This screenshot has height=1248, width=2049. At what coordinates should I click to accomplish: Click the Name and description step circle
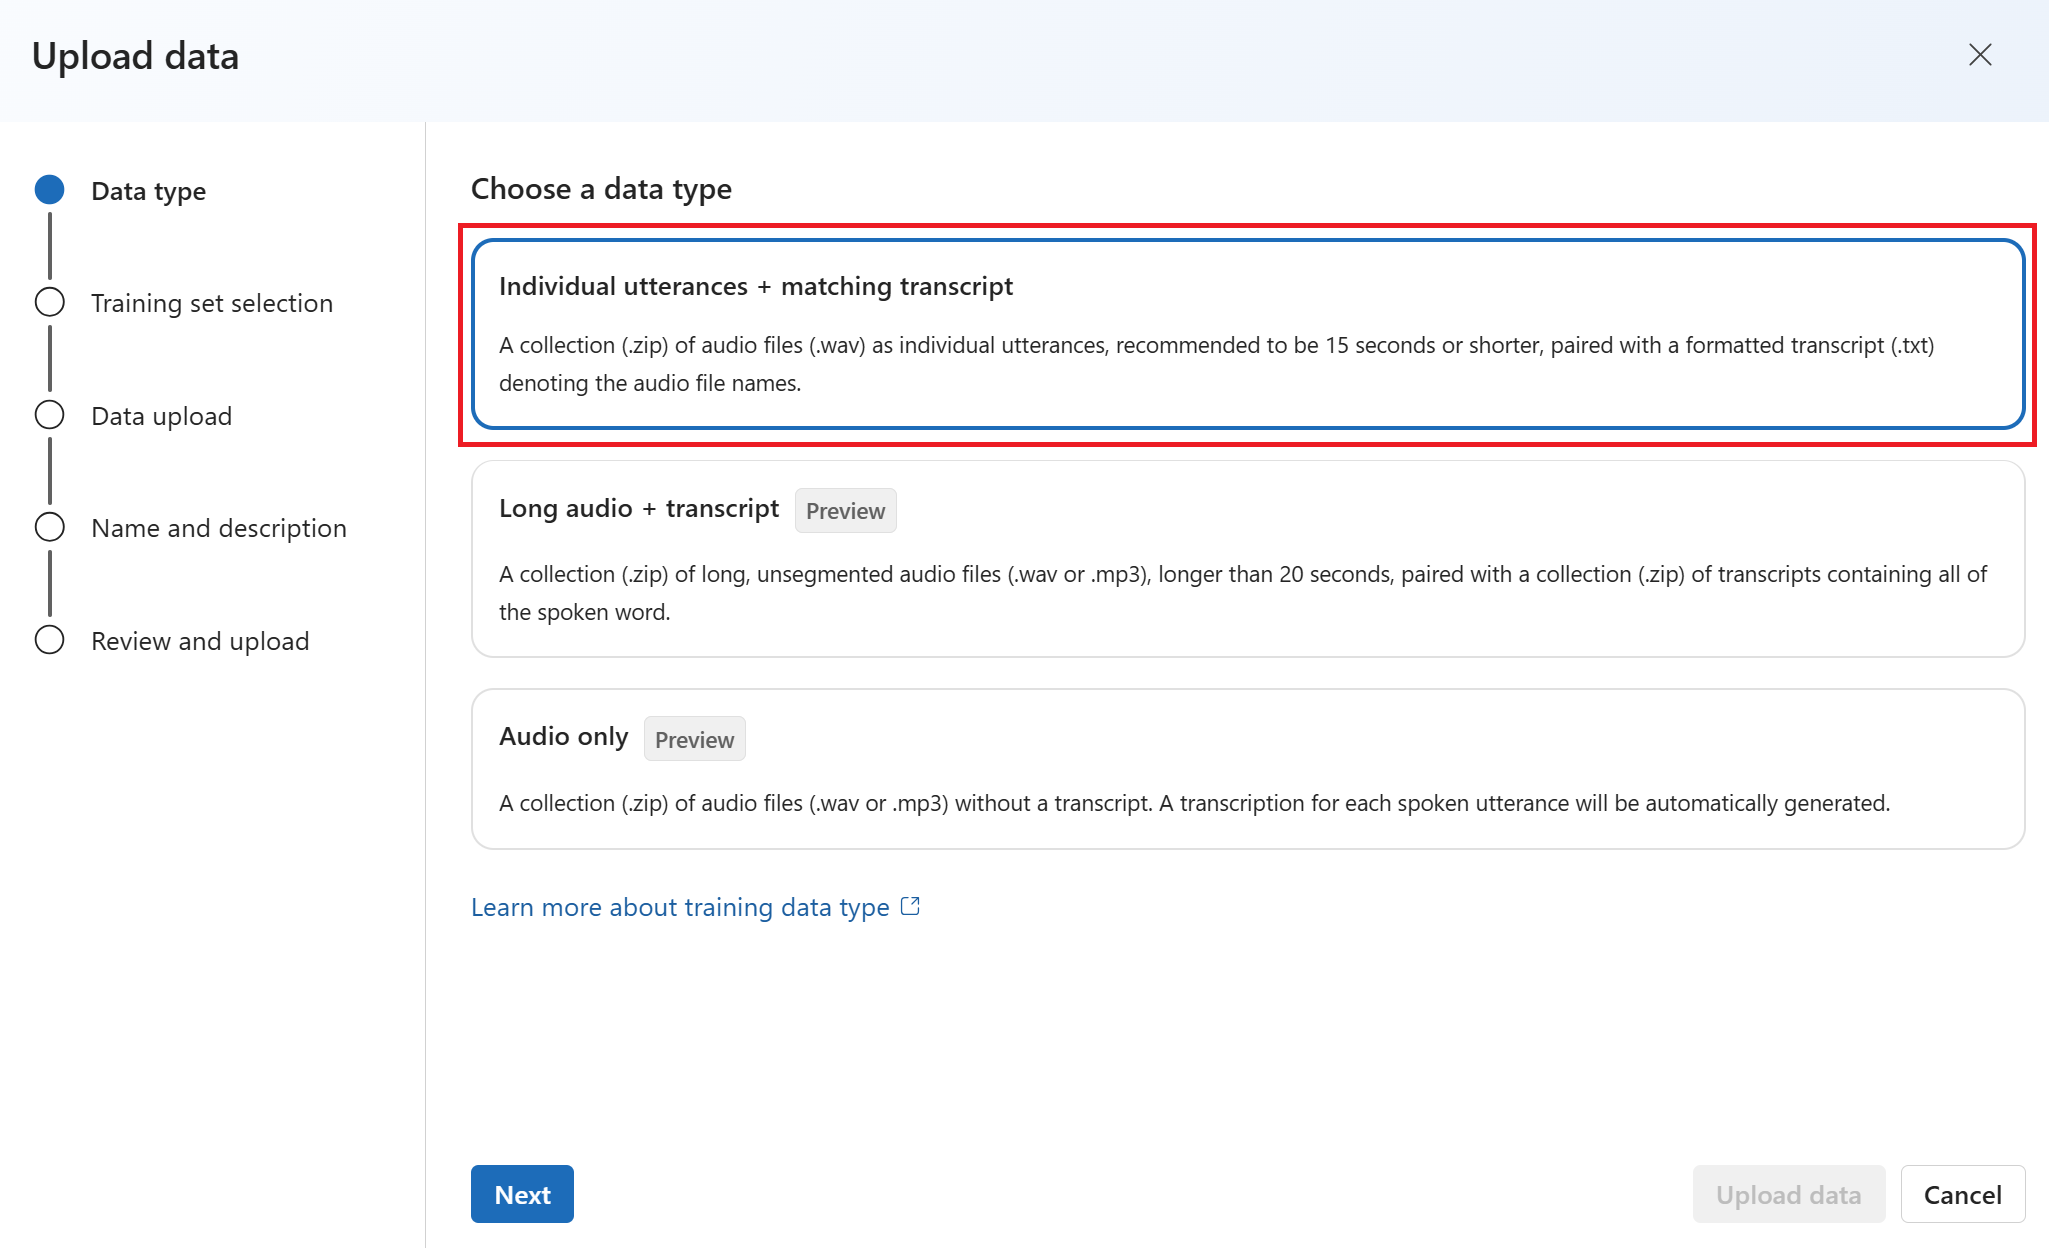point(49,527)
